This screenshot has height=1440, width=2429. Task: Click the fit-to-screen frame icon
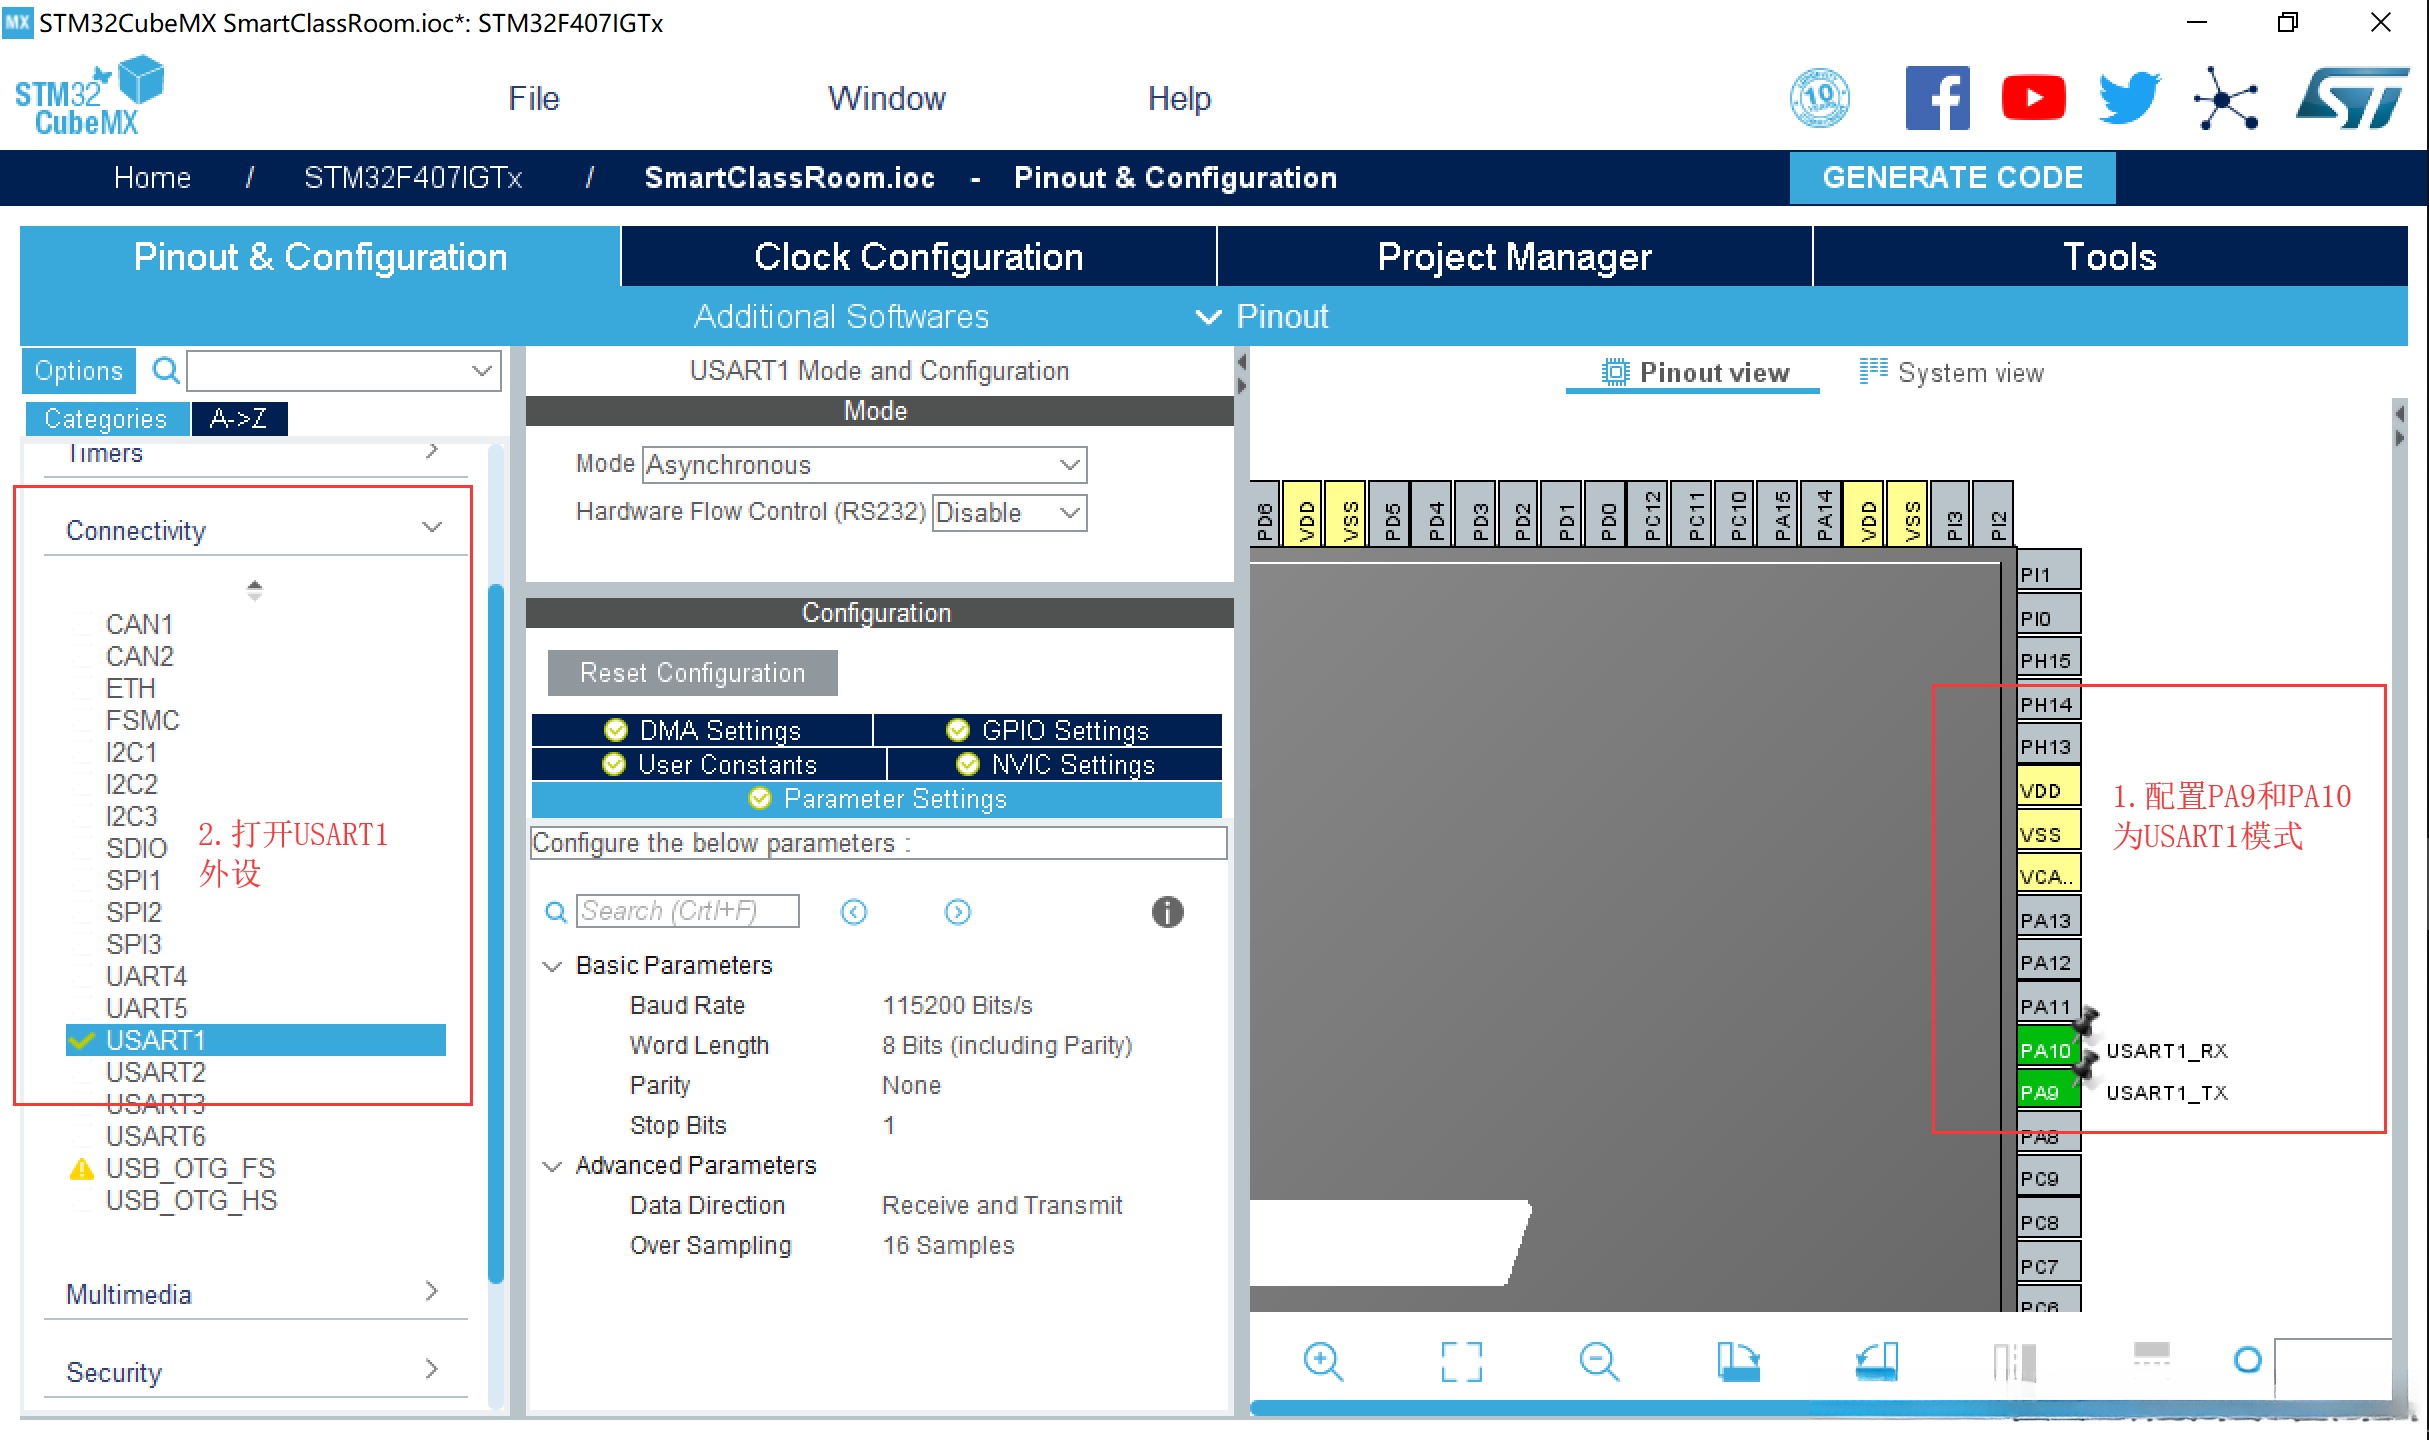pos(1461,1361)
